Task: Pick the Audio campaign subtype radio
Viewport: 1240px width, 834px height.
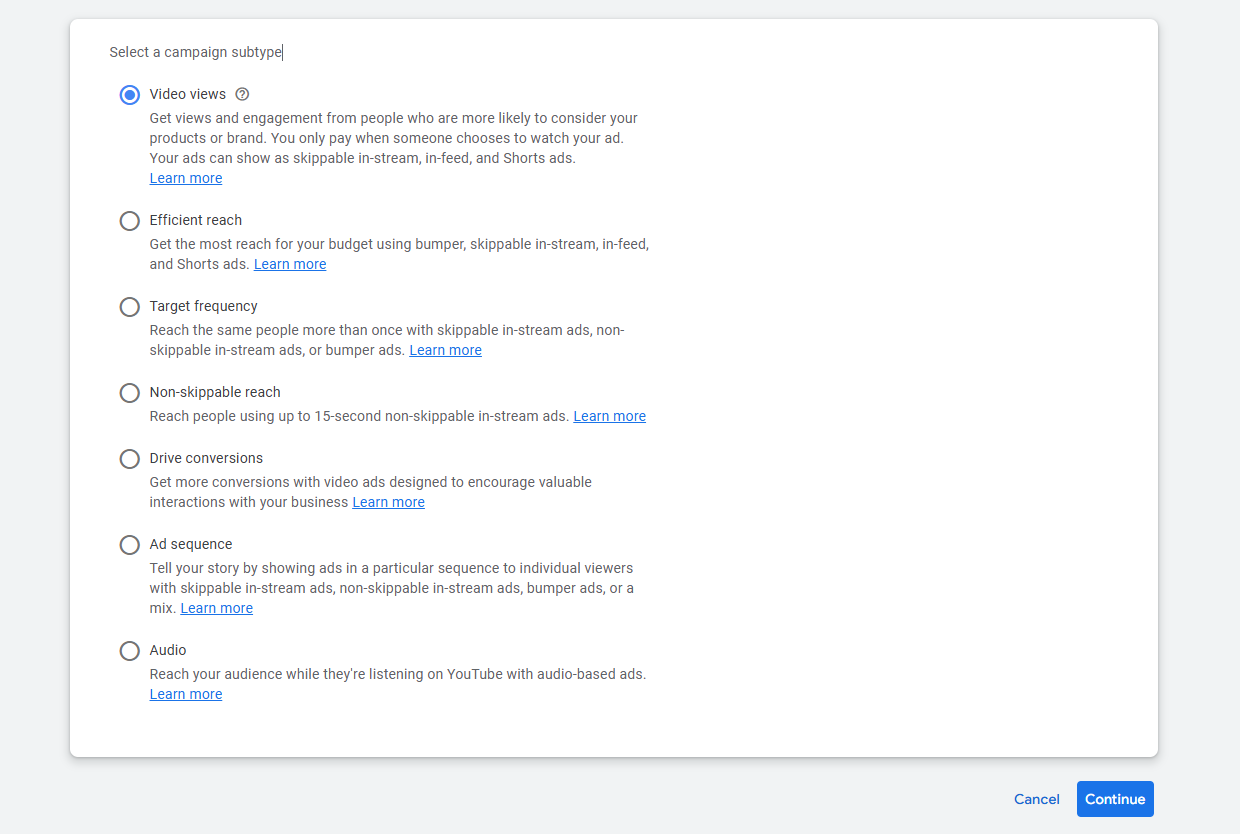Action: [x=129, y=651]
